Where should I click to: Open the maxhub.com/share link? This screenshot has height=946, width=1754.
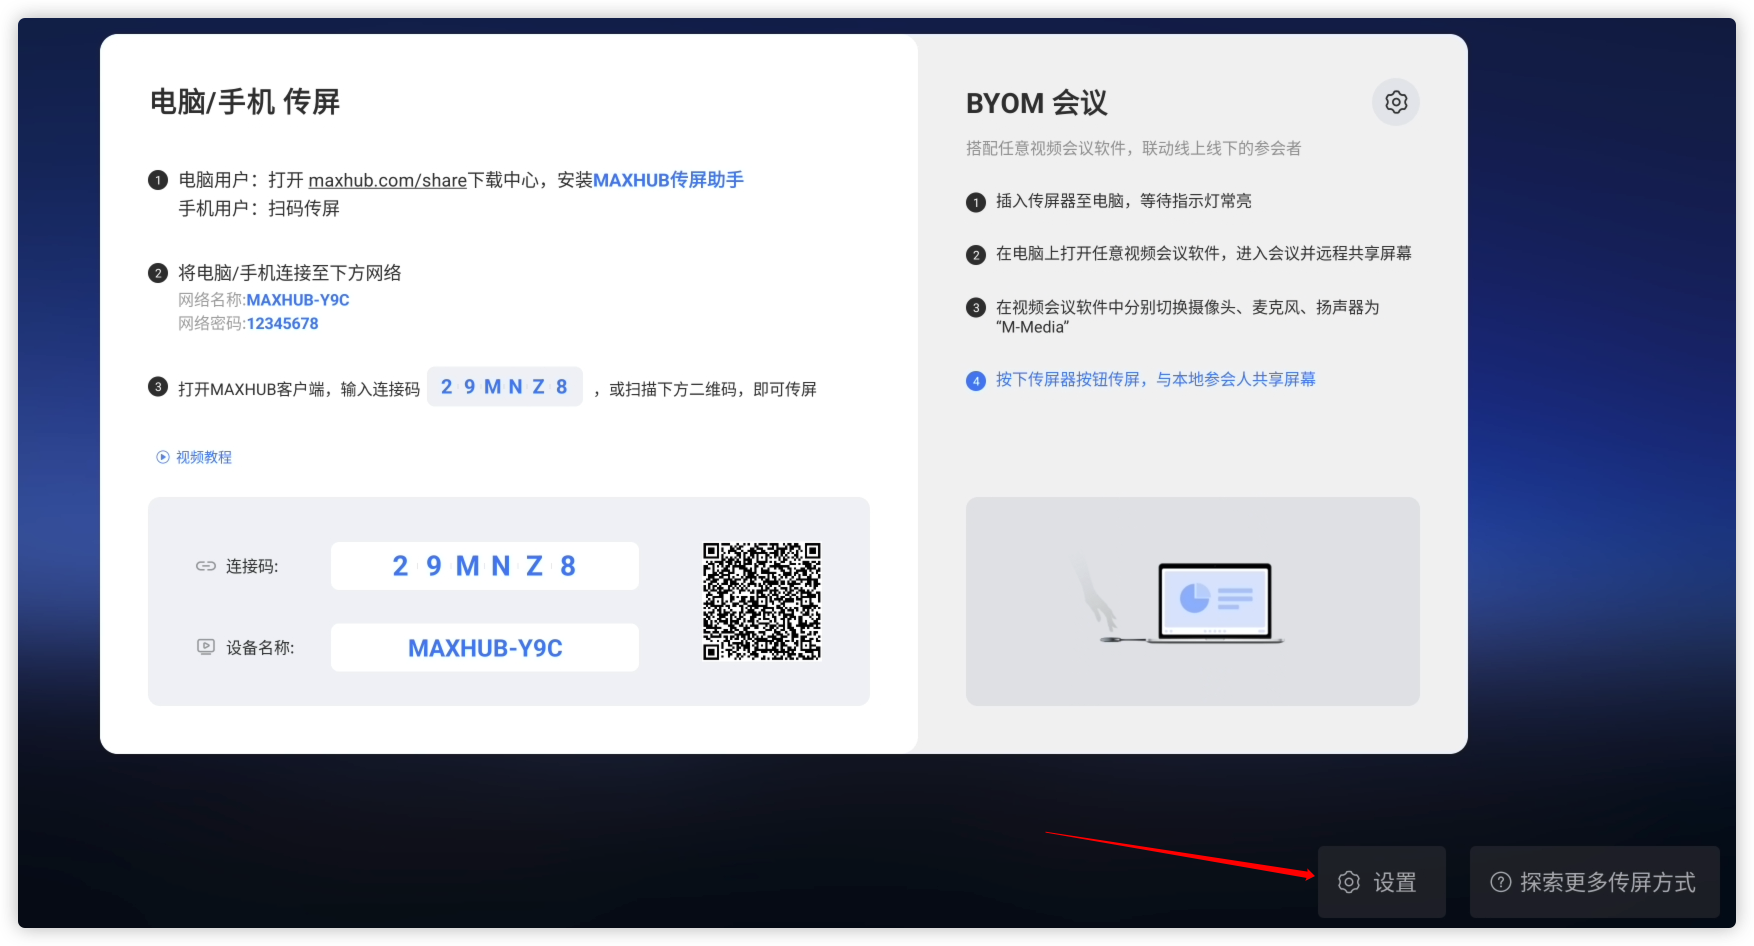(387, 180)
